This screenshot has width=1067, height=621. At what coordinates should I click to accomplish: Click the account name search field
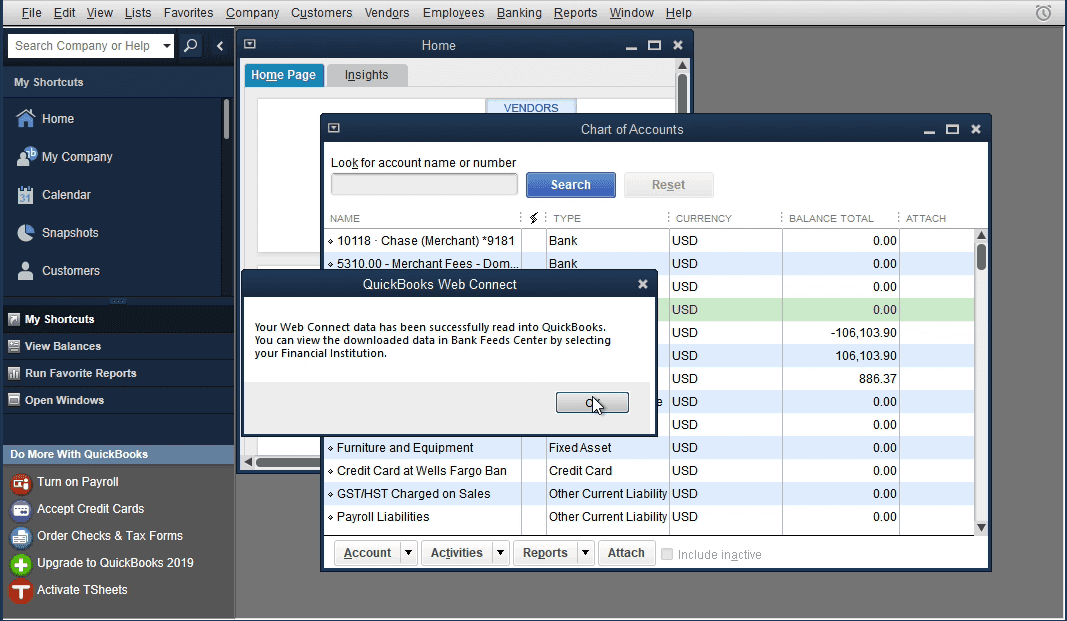[424, 184]
